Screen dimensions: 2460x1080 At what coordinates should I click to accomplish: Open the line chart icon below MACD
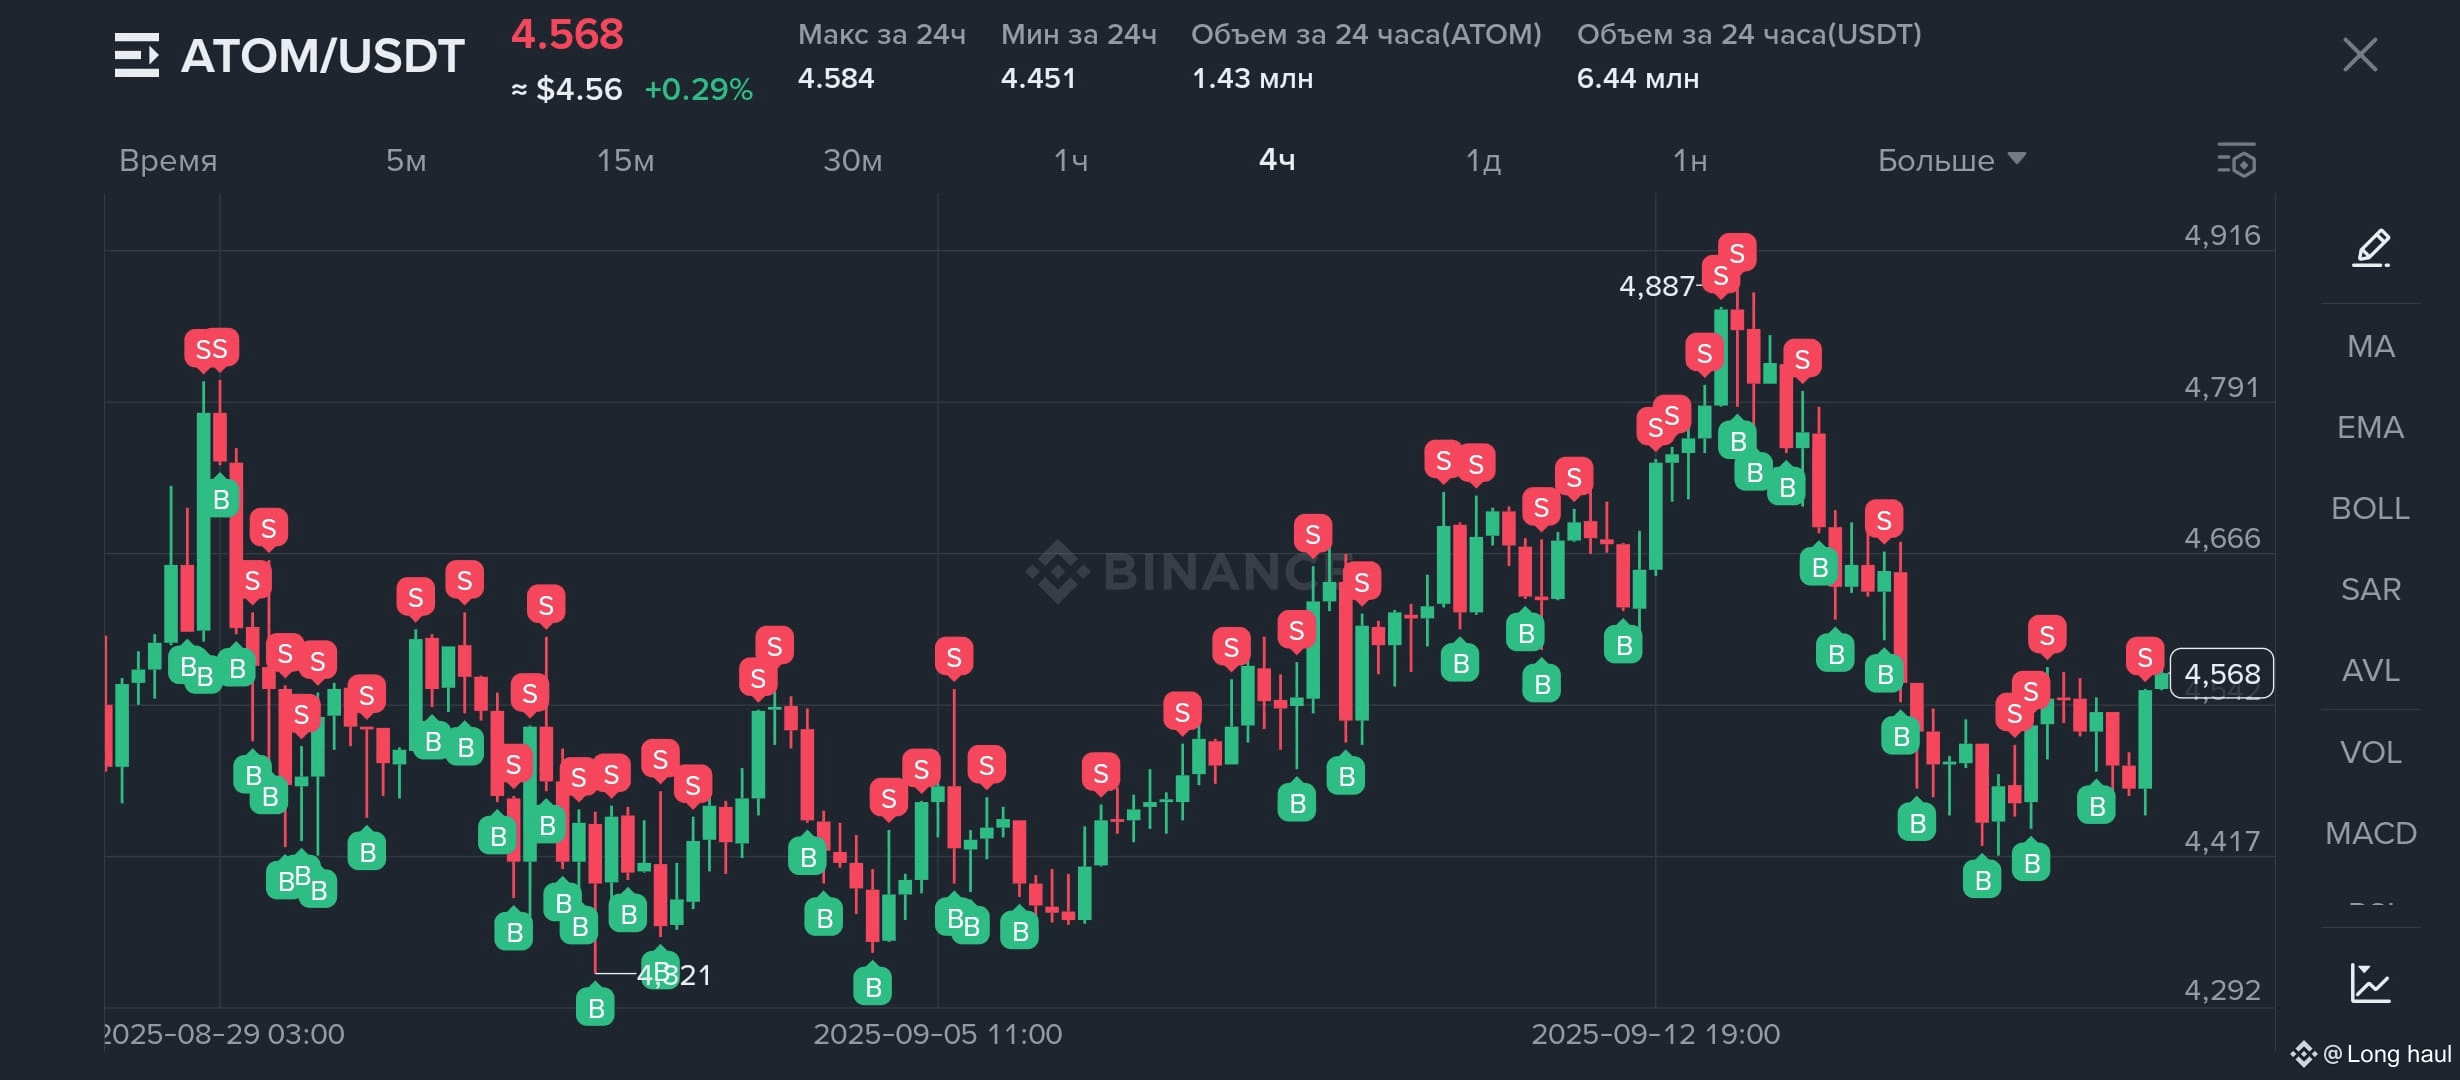(x=2371, y=983)
